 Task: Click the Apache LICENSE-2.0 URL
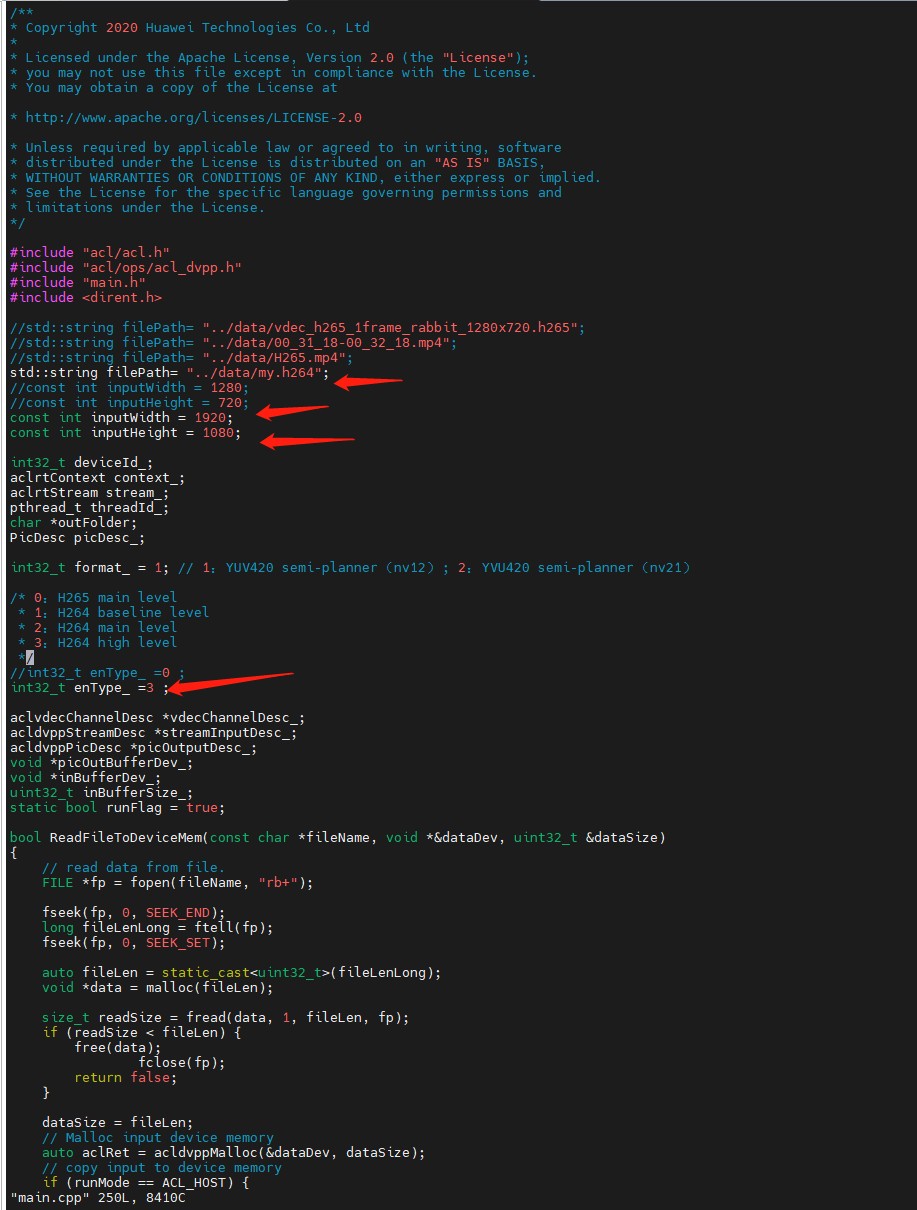(194, 118)
